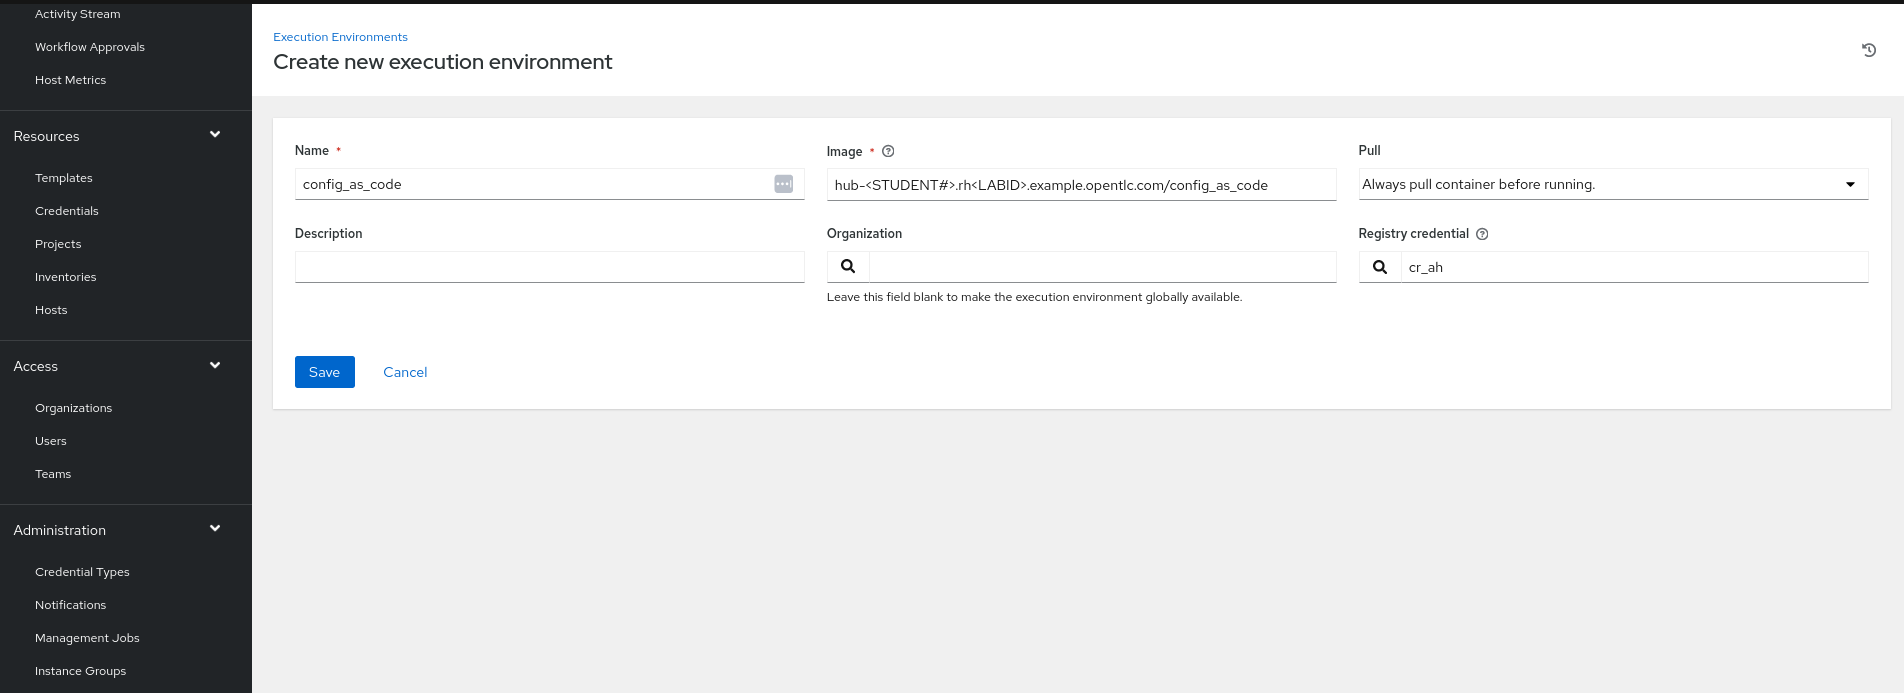Focus the Organization text input
This screenshot has height=693, width=1904.
pos(1102,267)
